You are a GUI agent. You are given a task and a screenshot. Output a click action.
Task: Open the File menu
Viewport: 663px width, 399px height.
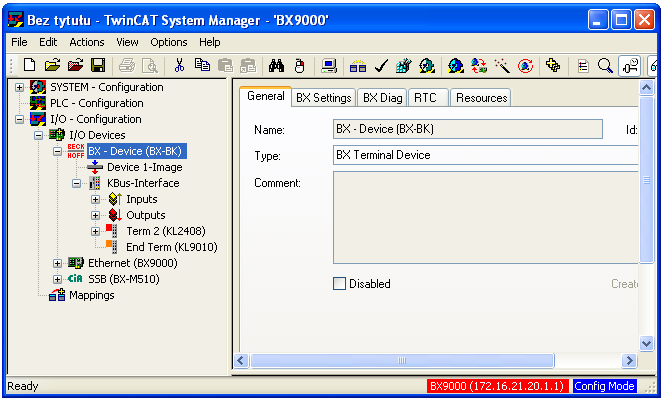point(19,42)
